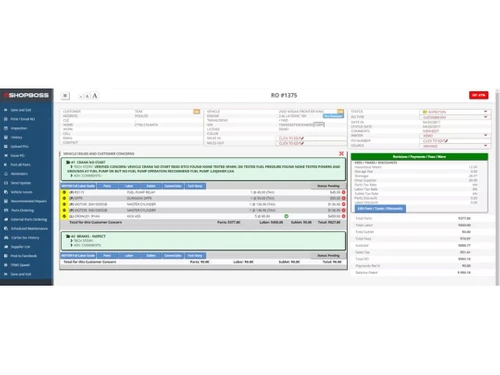The image size is (500, 375).
Task: Open Scheduled Maintenance in sidebar
Action: [x=29, y=229]
